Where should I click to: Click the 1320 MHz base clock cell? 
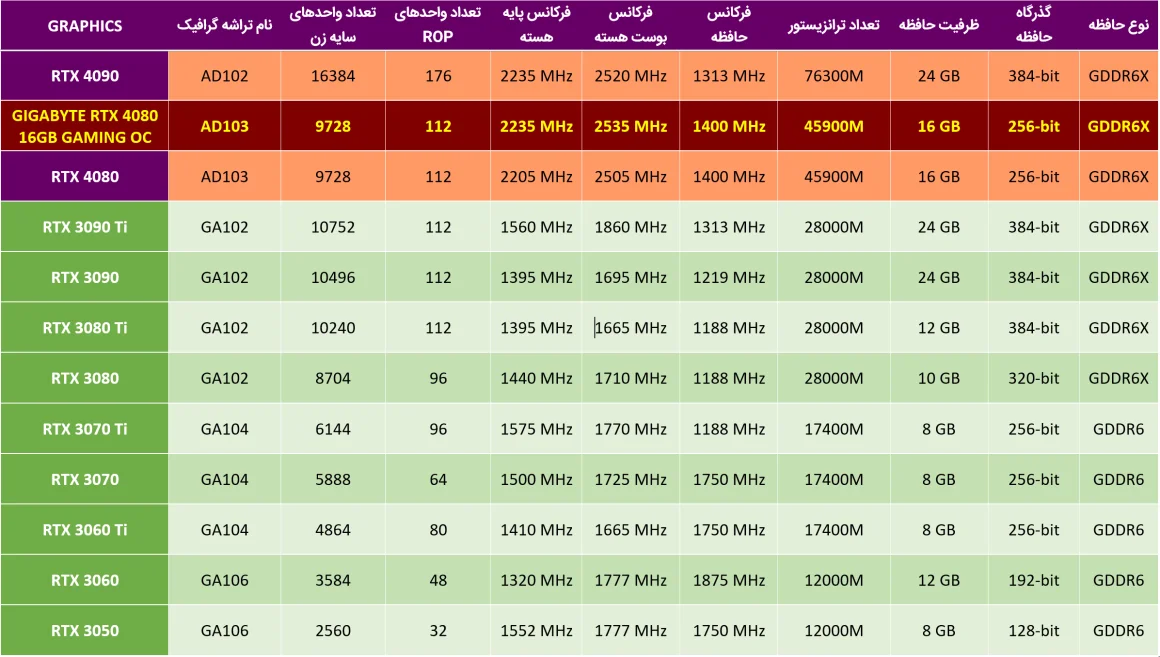click(x=536, y=580)
